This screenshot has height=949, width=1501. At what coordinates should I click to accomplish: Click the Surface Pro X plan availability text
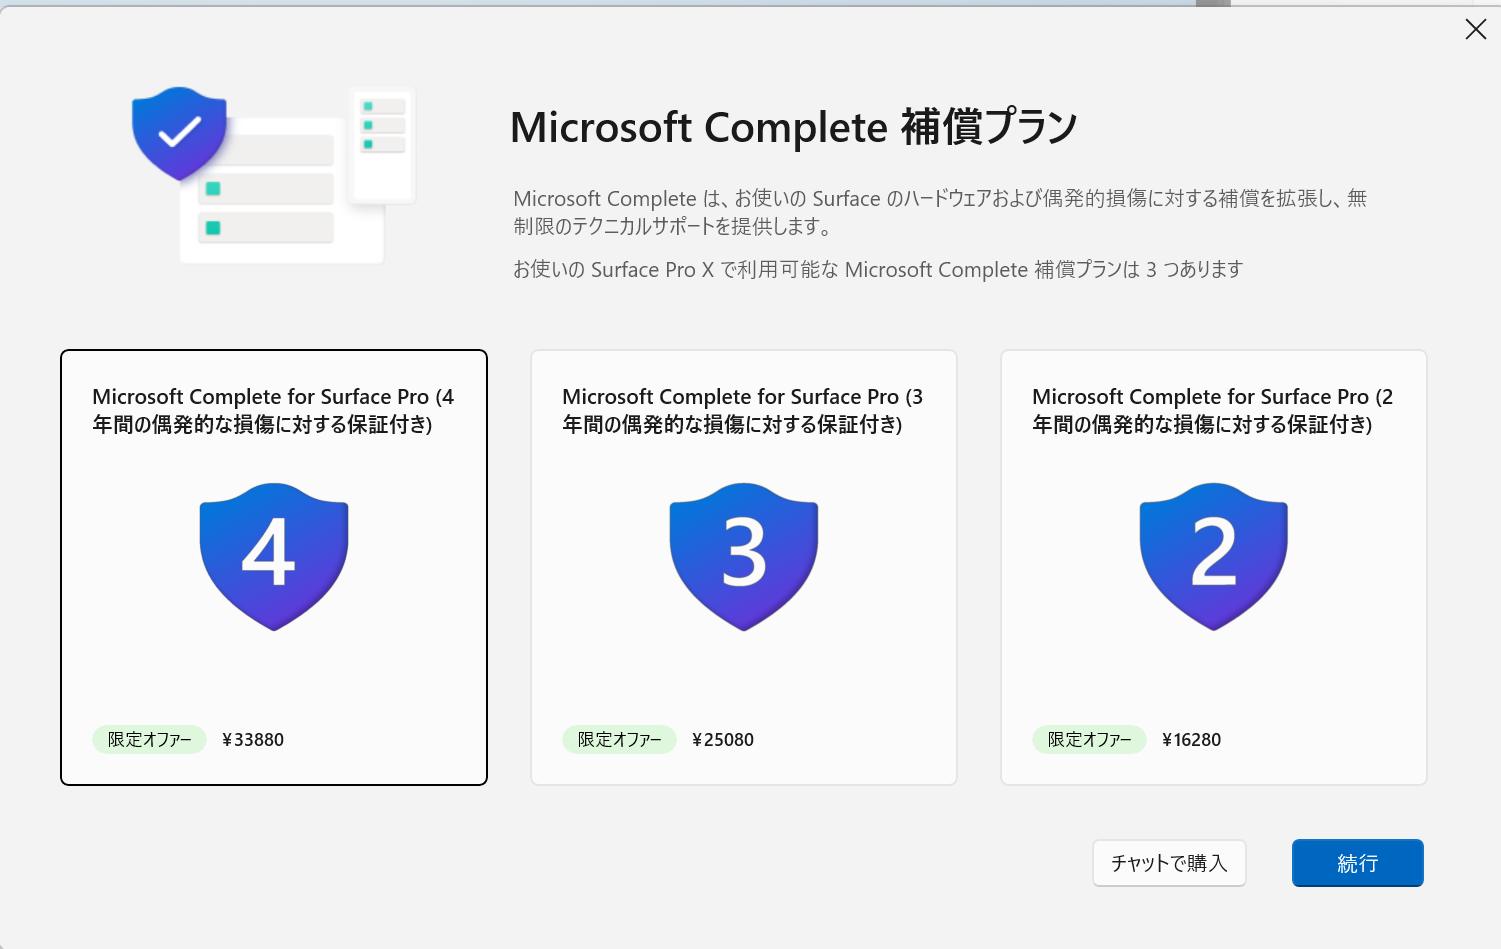tap(878, 270)
